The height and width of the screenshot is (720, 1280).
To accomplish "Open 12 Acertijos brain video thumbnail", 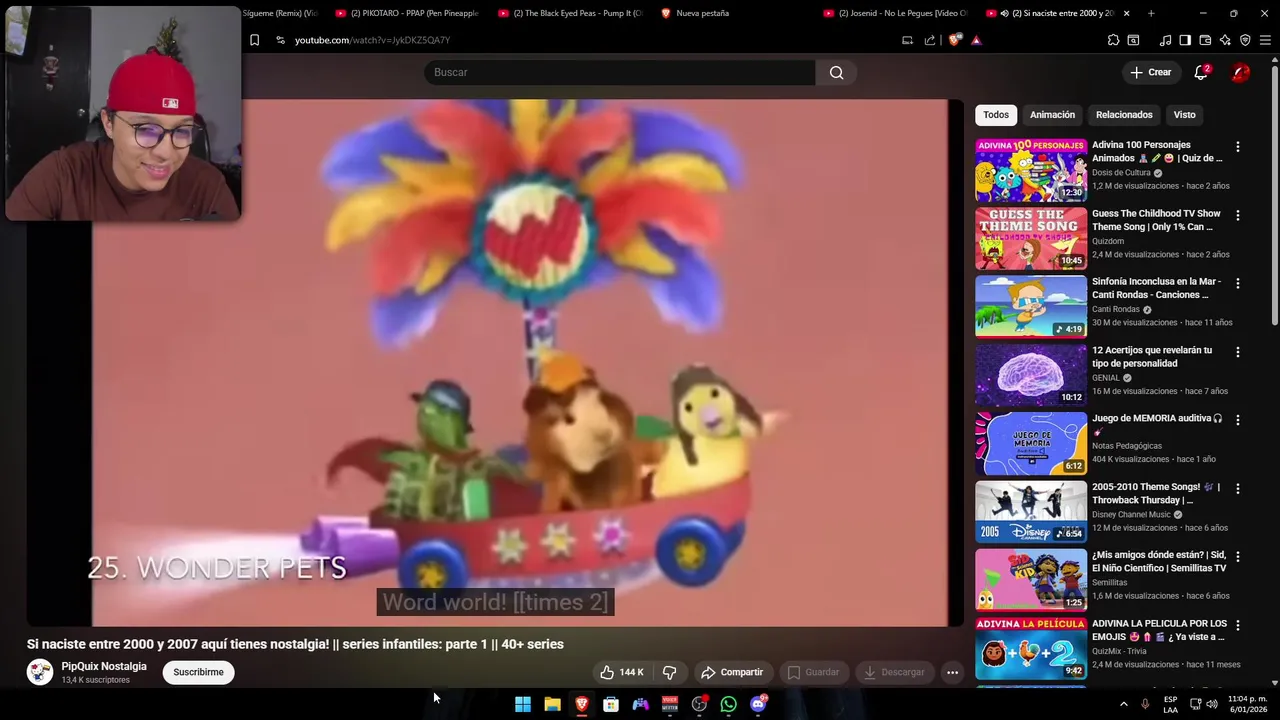I will coord(1031,375).
